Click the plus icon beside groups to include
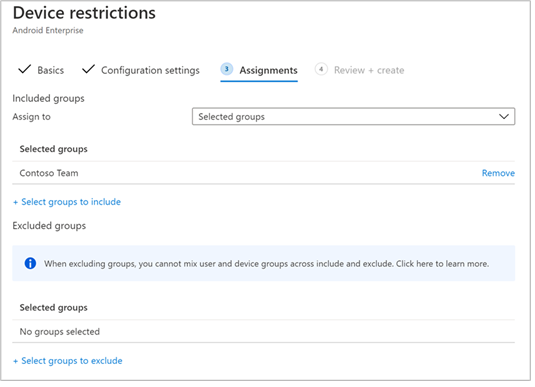The image size is (535, 387). tap(15, 202)
